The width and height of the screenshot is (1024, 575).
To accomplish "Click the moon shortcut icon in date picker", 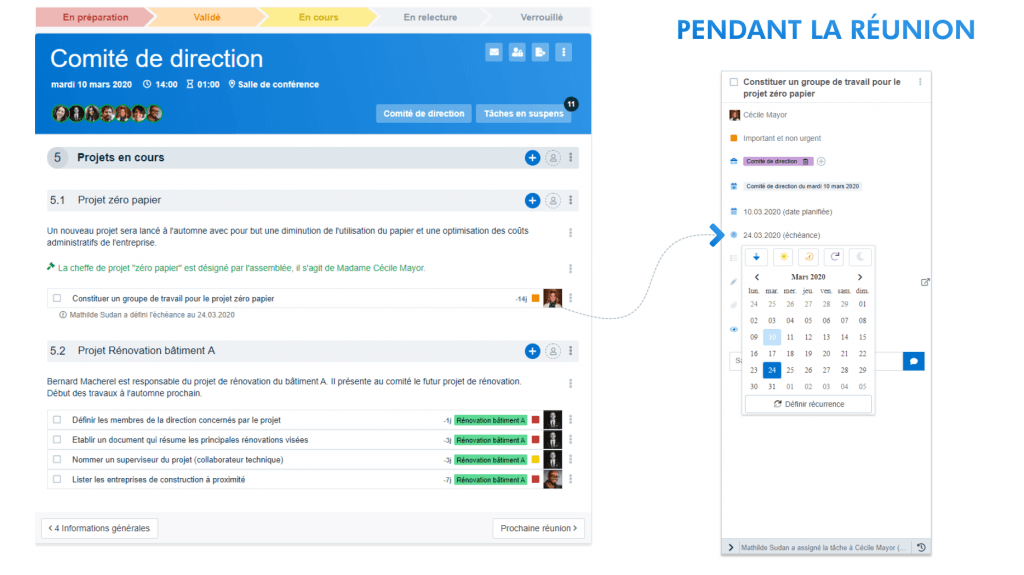I will tap(860, 257).
